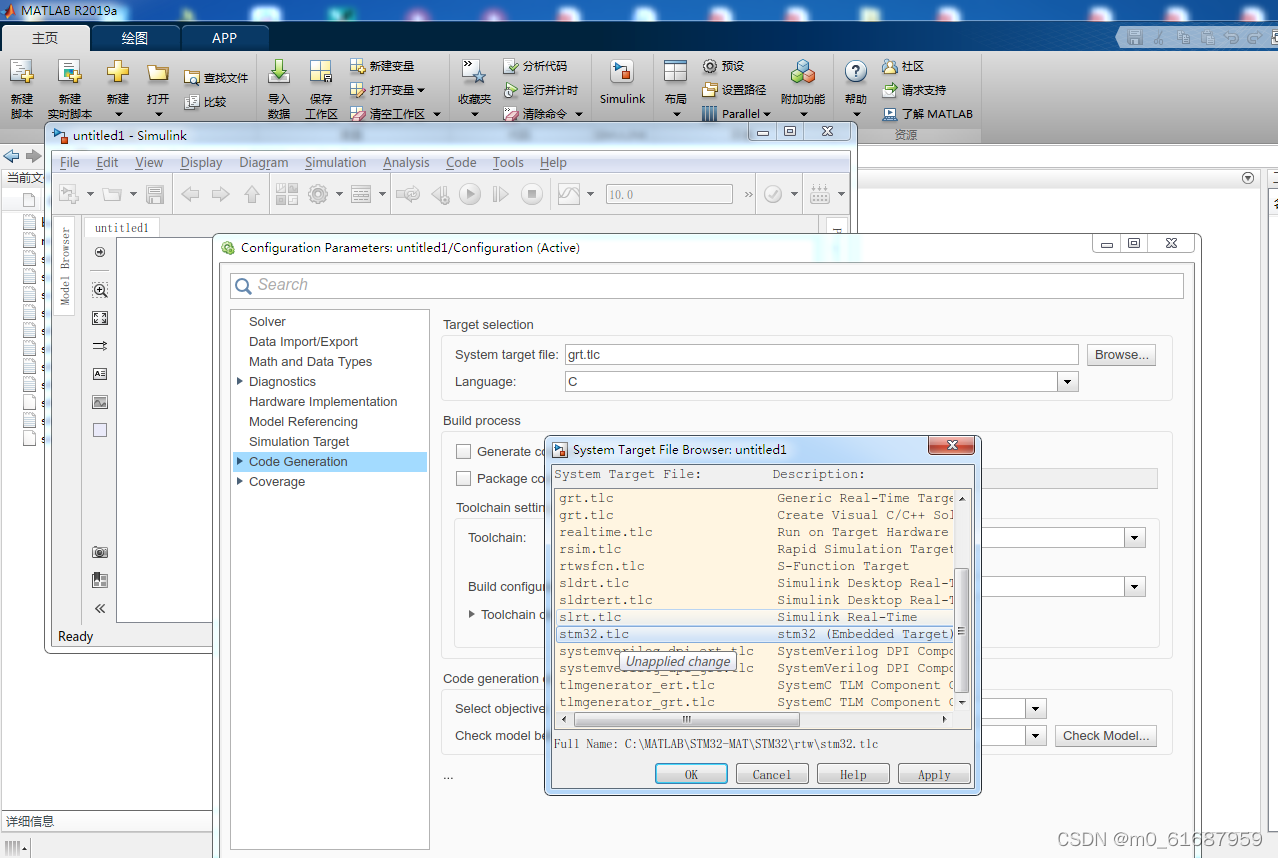Click the simulation stop time field 10.0

click(x=669, y=194)
